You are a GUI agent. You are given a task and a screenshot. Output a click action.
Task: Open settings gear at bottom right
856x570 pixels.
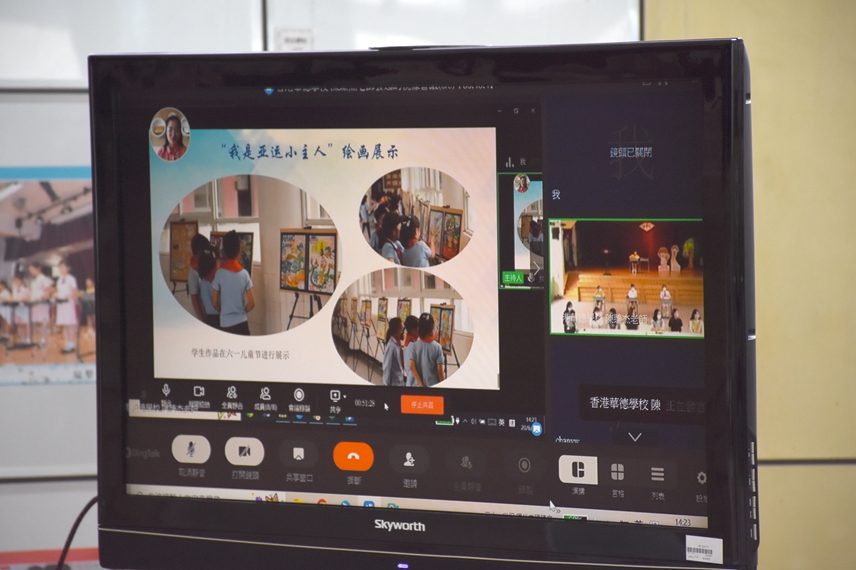point(702,478)
